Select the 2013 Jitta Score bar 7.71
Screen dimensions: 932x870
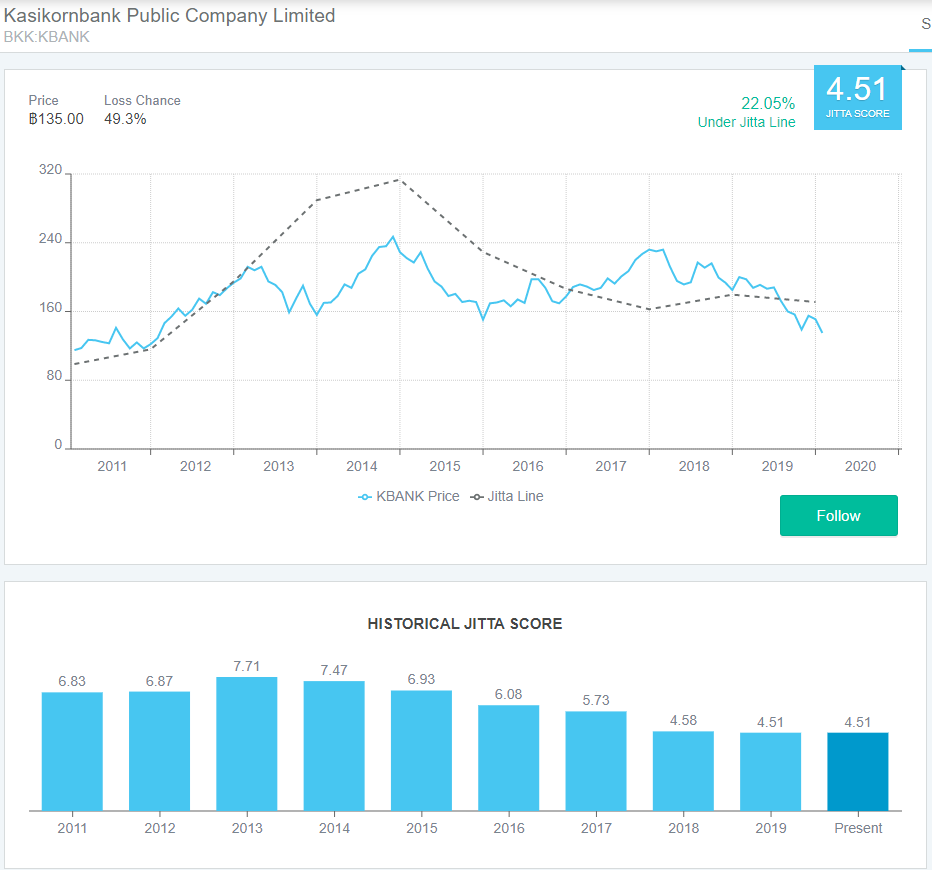click(x=247, y=743)
